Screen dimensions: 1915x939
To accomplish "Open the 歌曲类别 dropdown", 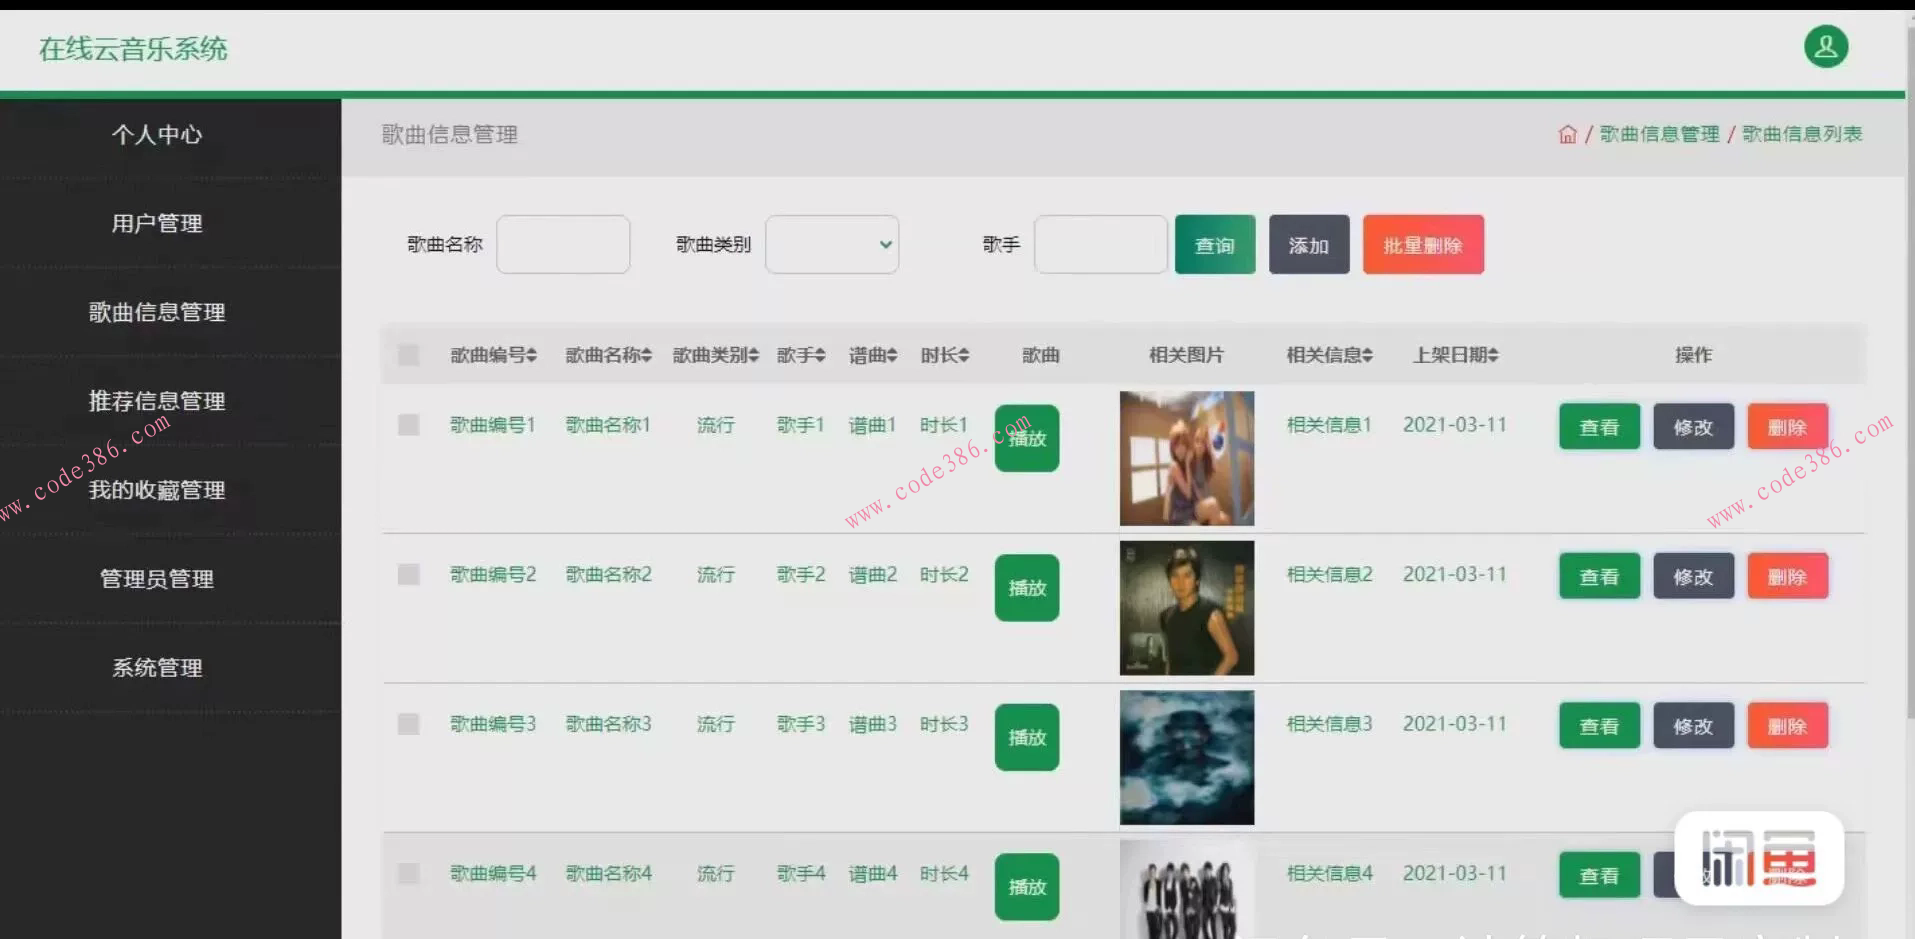I will [831, 244].
